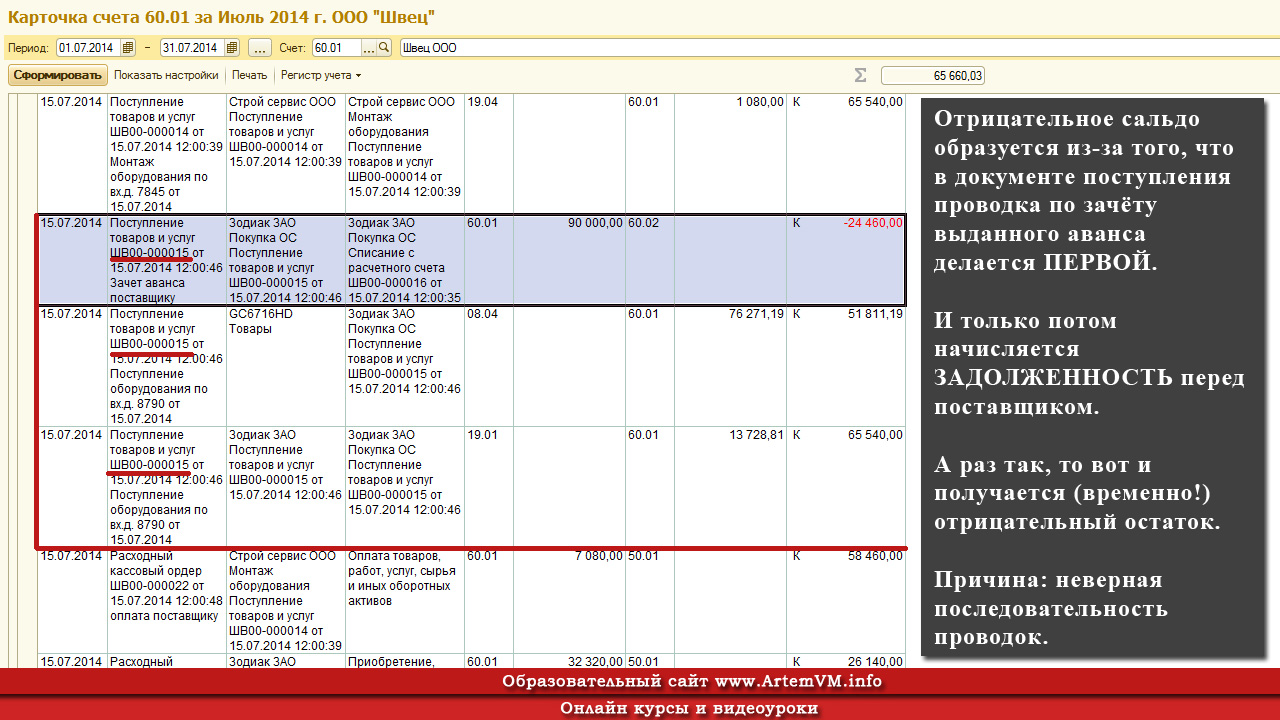This screenshot has width=1280, height=720.
Task: Open calendar for end date 31.07.2014
Action: (232, 48)
